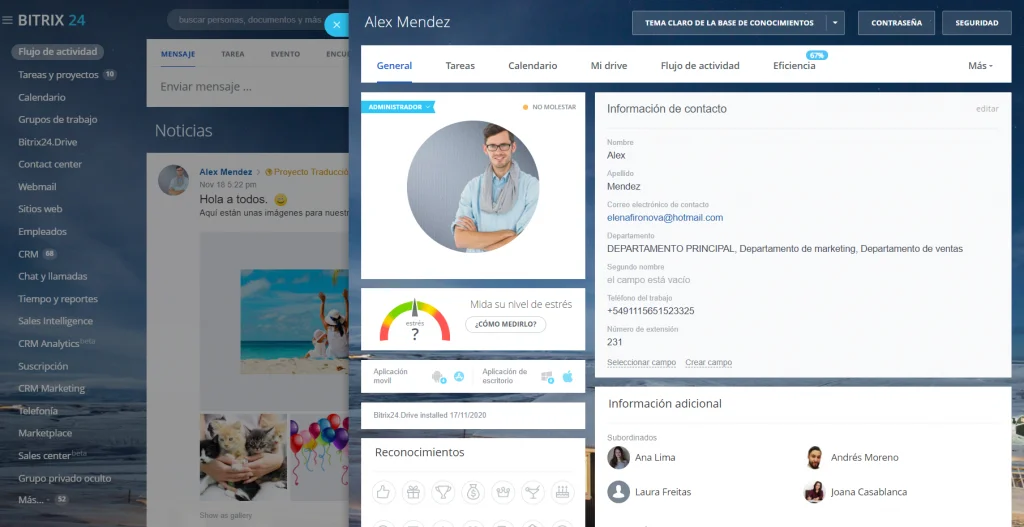Click the trophy cup recognition icon
The width and height of the screenshot is (1024, 527).
tap(443, 492)
